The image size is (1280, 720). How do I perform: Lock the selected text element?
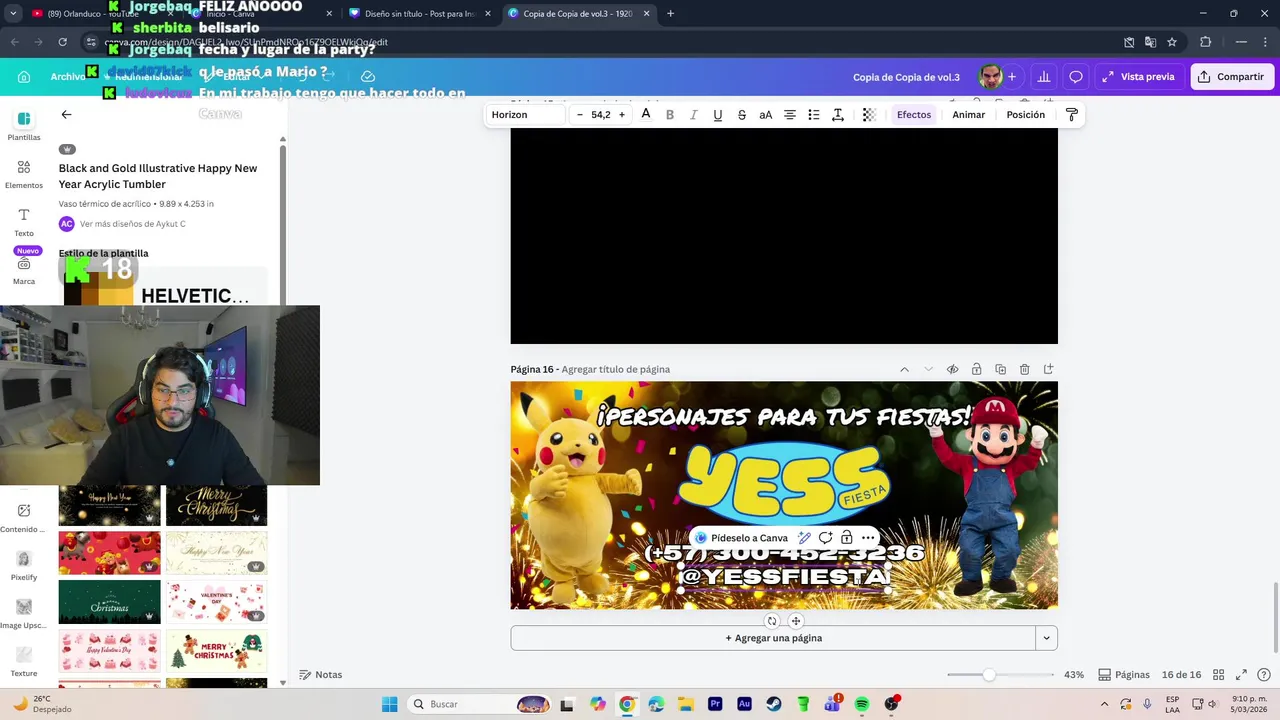[847, 538]
